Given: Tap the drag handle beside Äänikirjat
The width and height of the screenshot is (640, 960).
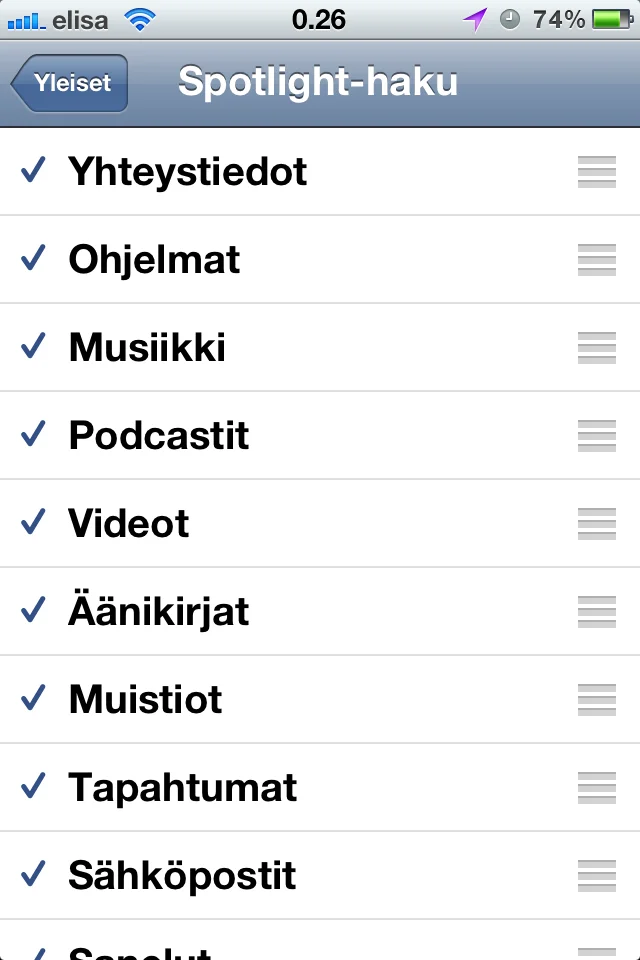Looking at the screenshot, I should coord(596,612).
